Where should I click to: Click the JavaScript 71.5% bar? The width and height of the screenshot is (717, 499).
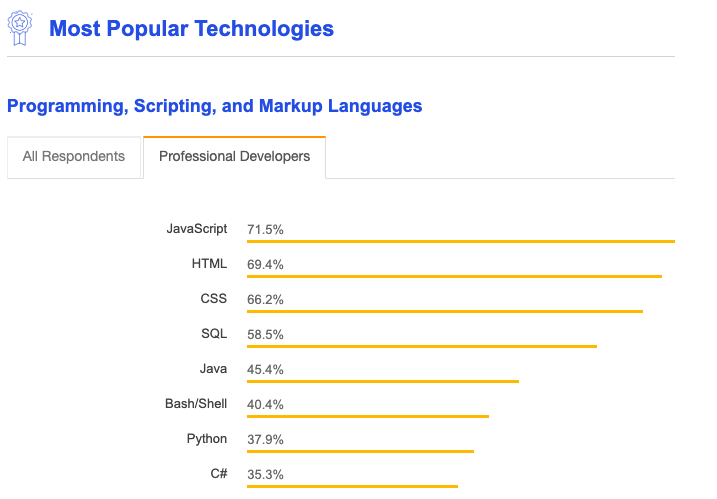pyautogui.click(x=461, y=241)
